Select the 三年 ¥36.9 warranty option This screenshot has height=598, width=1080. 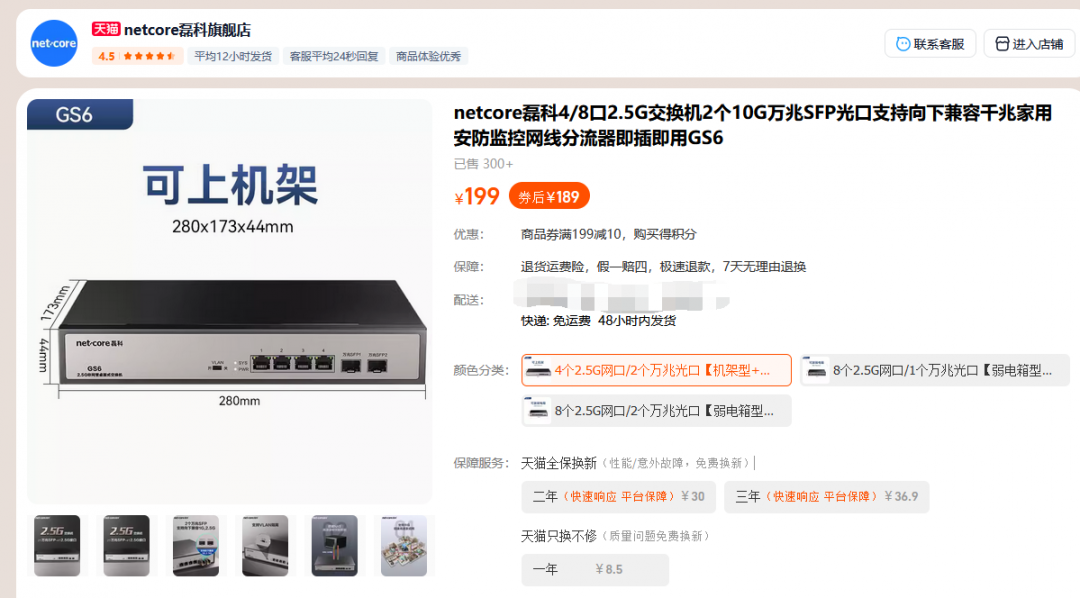click(825, 496)
